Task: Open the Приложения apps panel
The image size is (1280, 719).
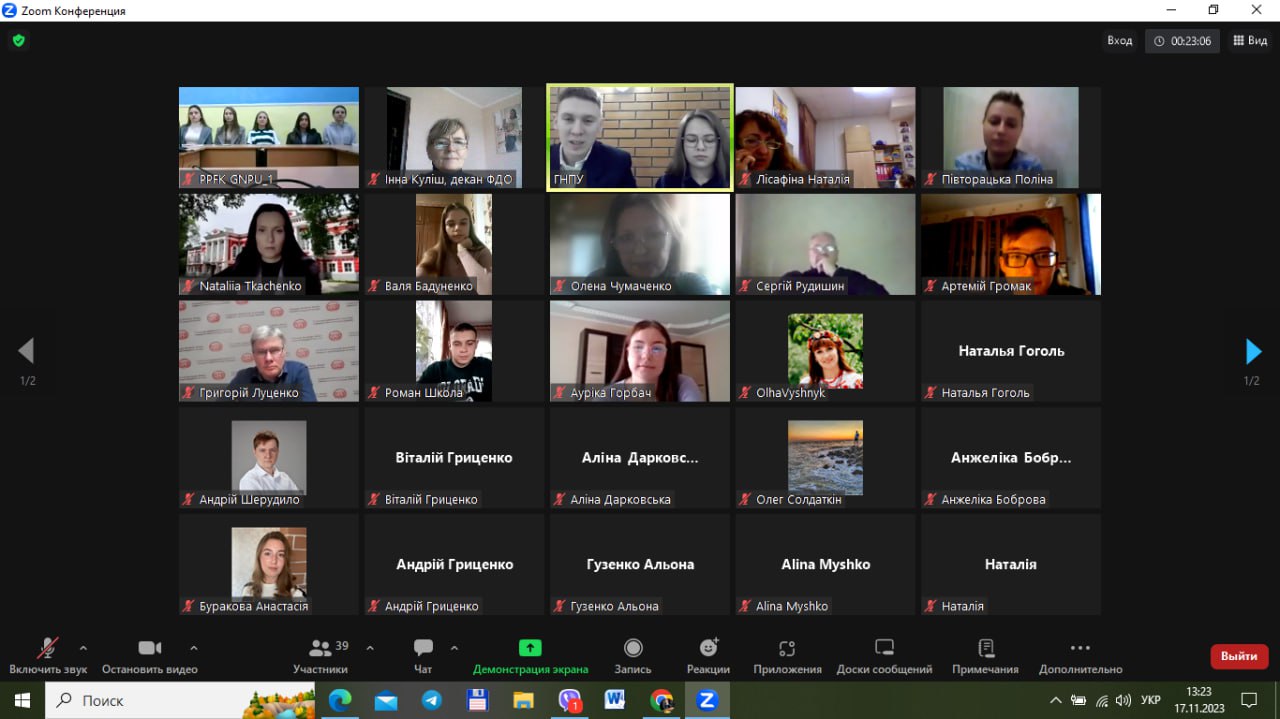Action: [x=787, y=656]
